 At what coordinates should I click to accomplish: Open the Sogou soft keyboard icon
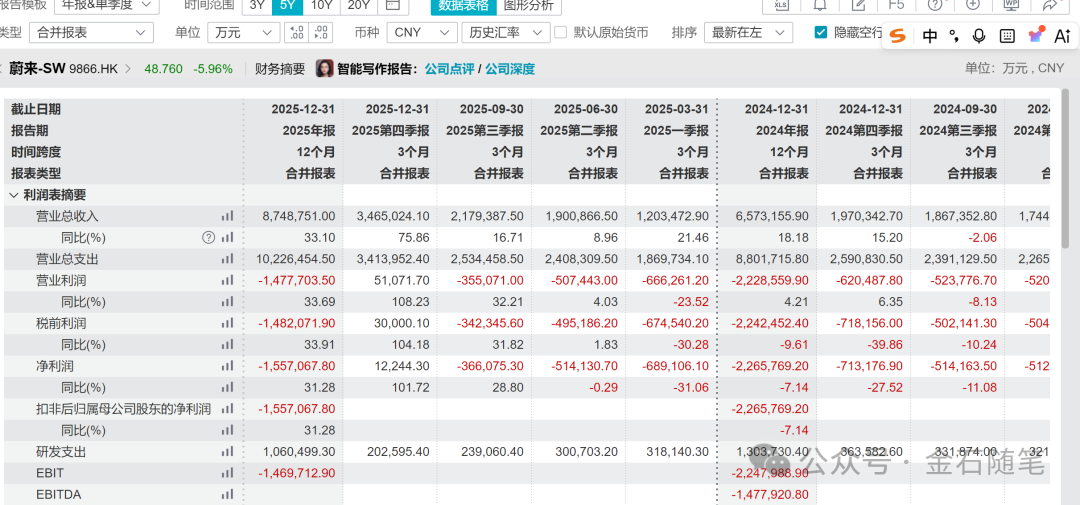1006,37
